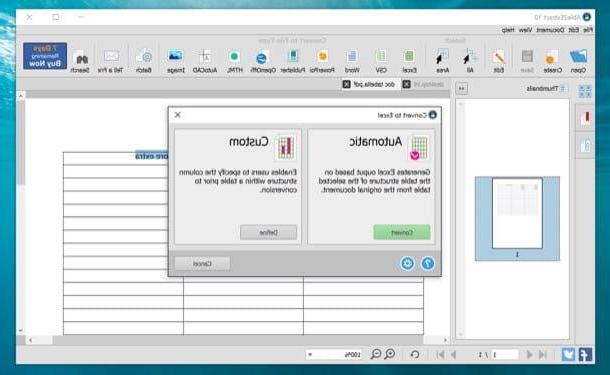The width and height of the screenshot is (610, 375).
Task: Choose the Select All tool
Action: click(470, 57)
